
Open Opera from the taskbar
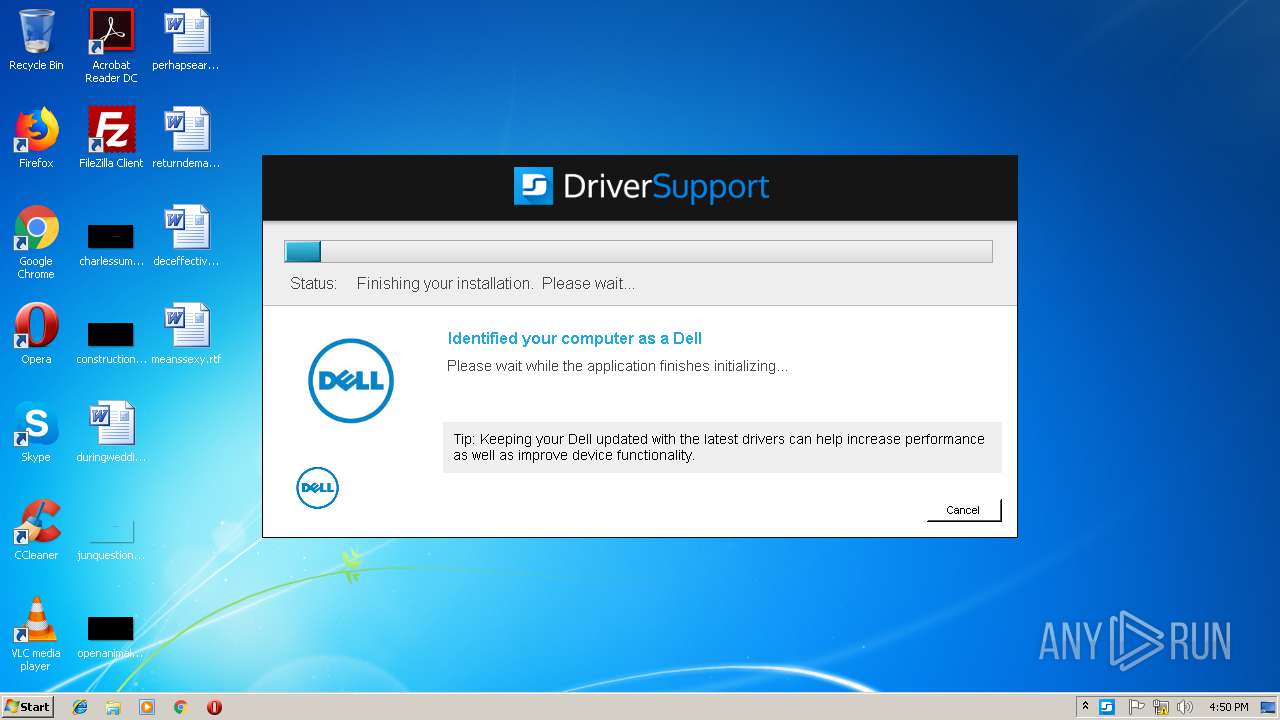click(x=214, y=707)
